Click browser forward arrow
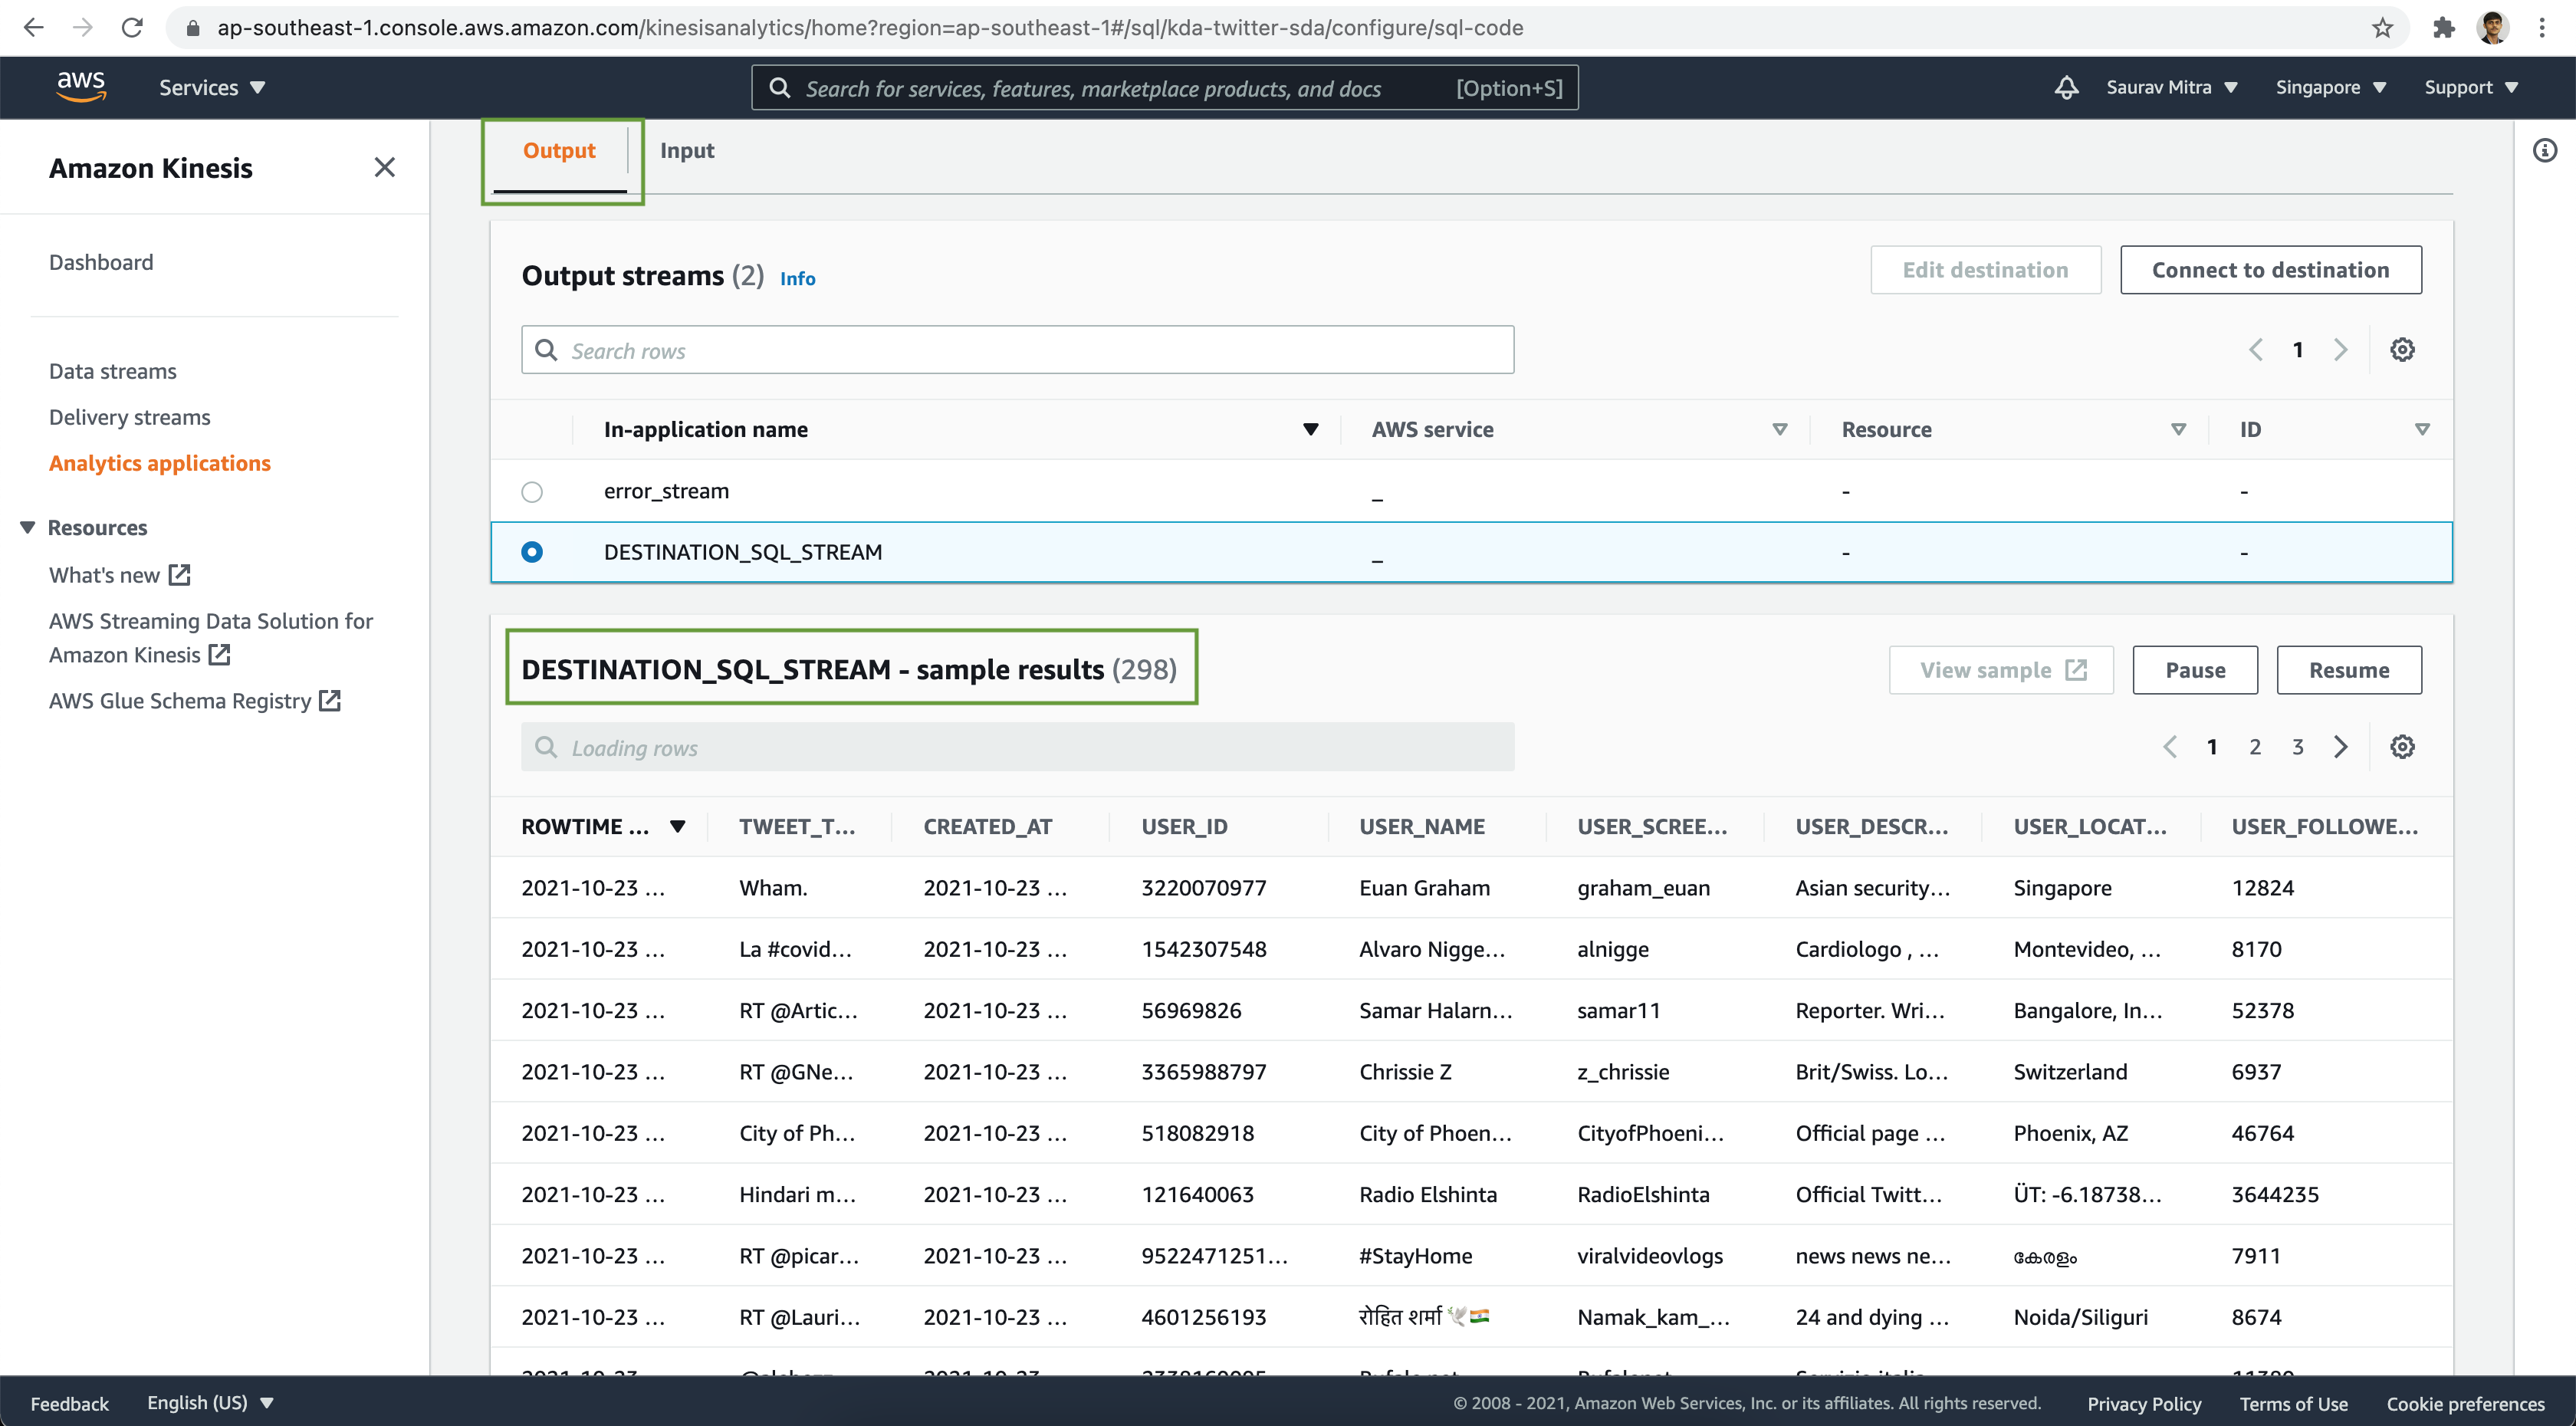The image size is (2576, 1426). [x=83, y=27]
